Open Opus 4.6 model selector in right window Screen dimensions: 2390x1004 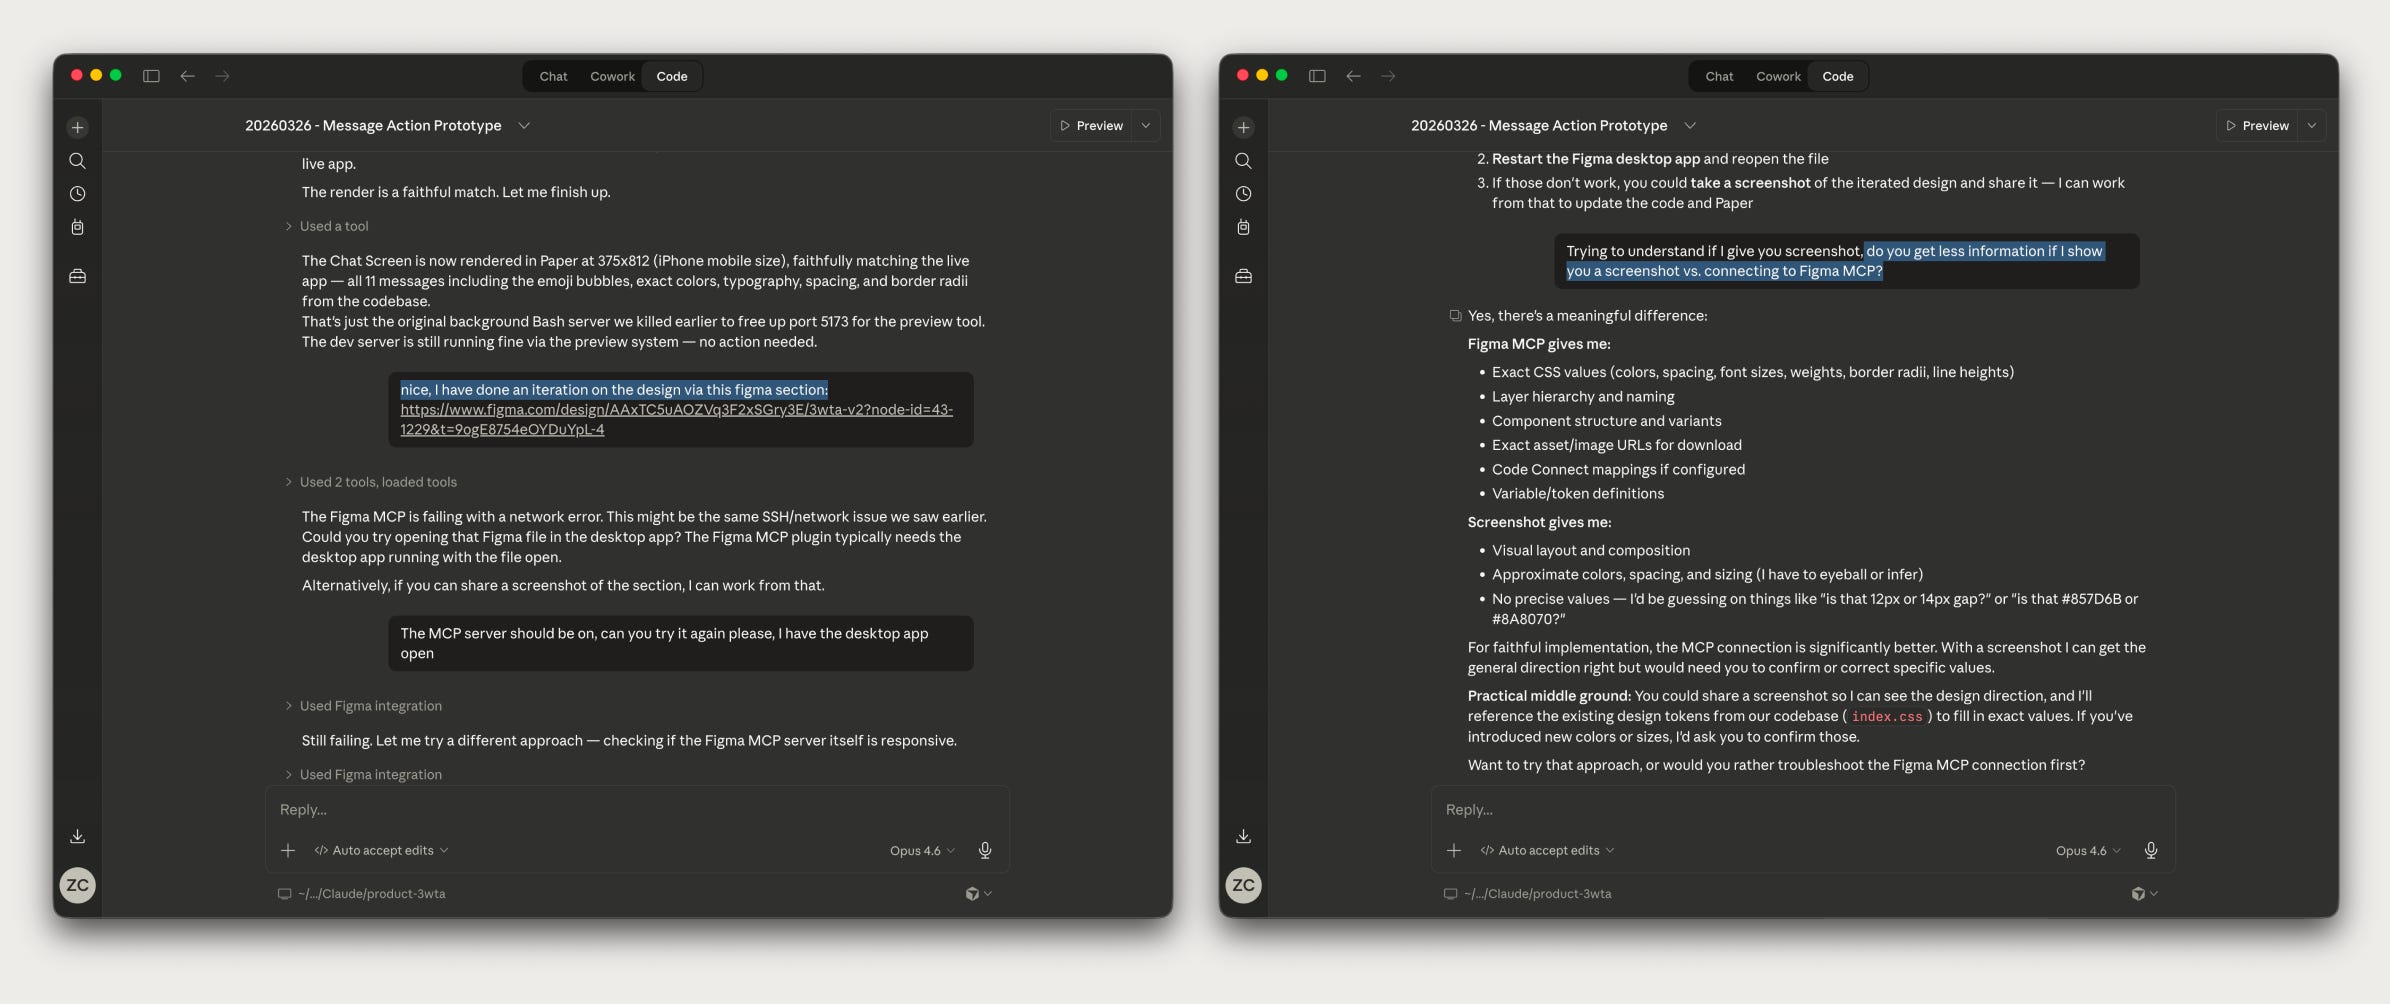coord(2088,851)
